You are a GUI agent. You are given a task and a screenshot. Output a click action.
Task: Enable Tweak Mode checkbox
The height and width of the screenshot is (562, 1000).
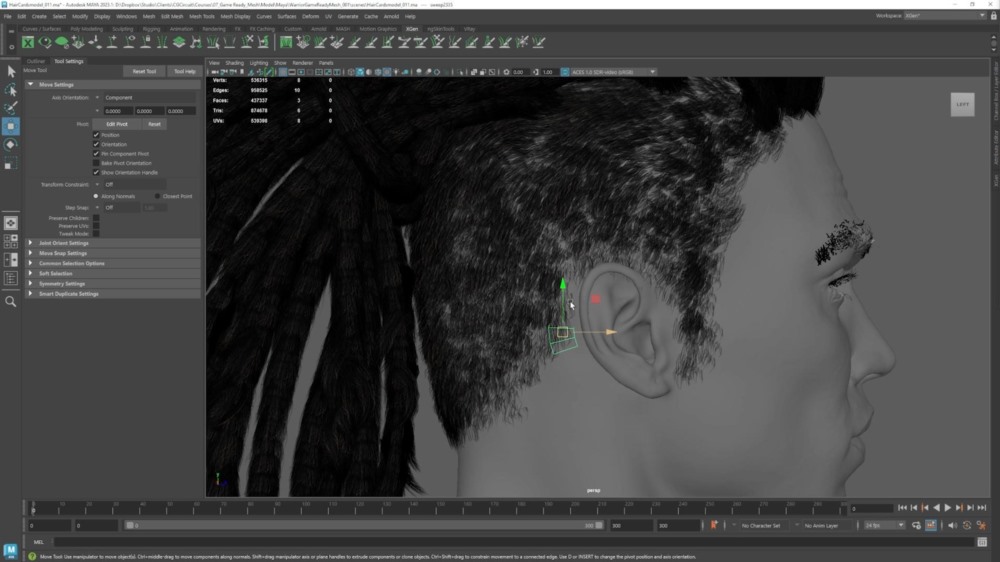[96, 233]
